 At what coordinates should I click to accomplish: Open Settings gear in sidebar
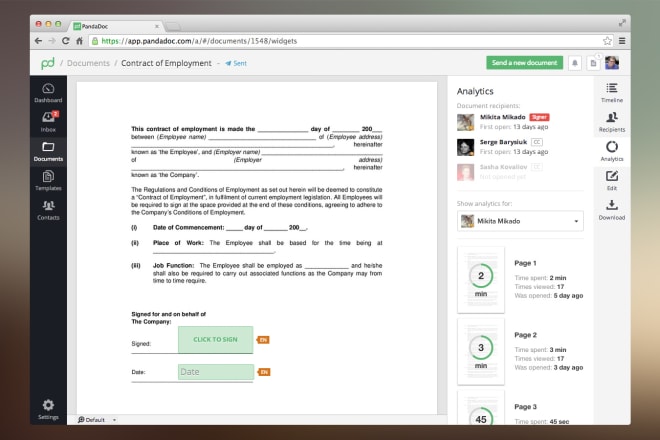tap(48, 409)
